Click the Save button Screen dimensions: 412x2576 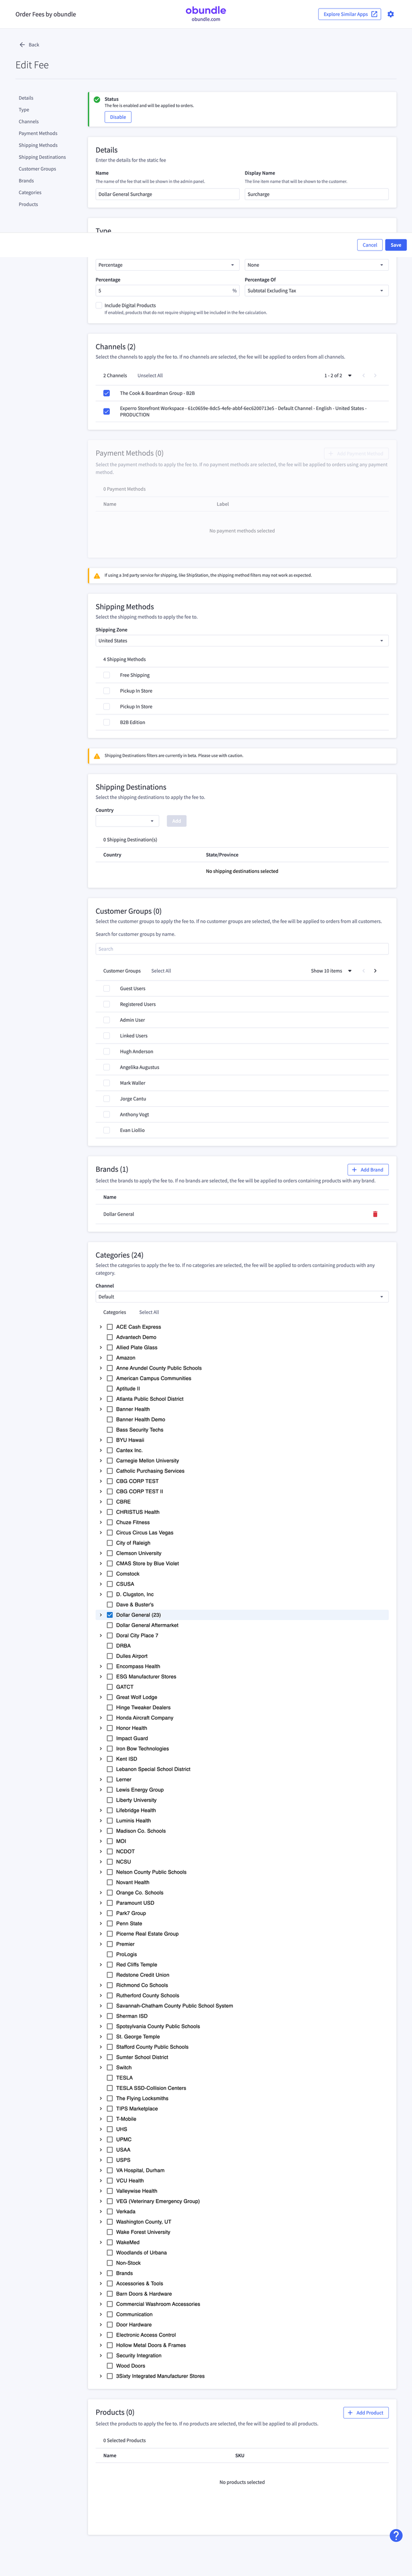pos(396,245)
